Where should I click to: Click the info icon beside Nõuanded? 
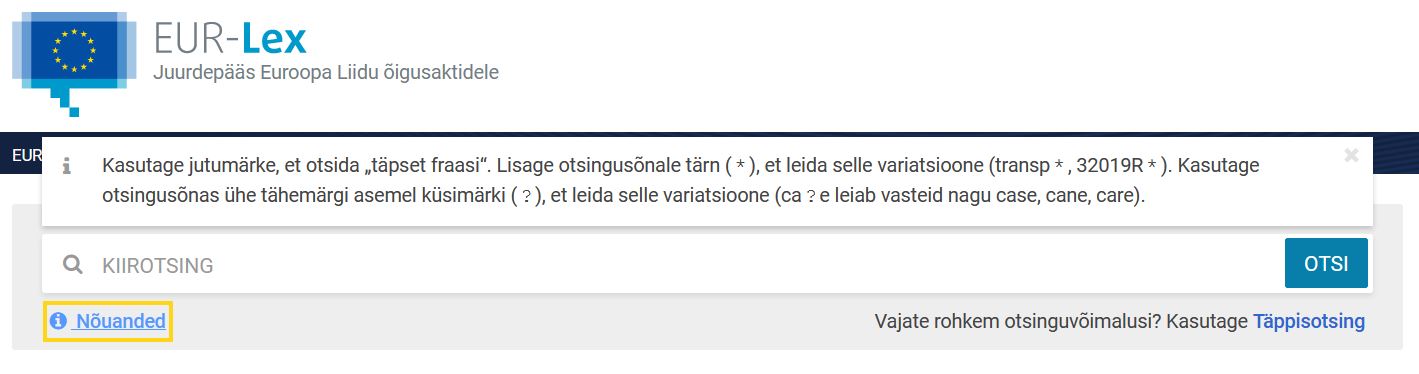59,321
